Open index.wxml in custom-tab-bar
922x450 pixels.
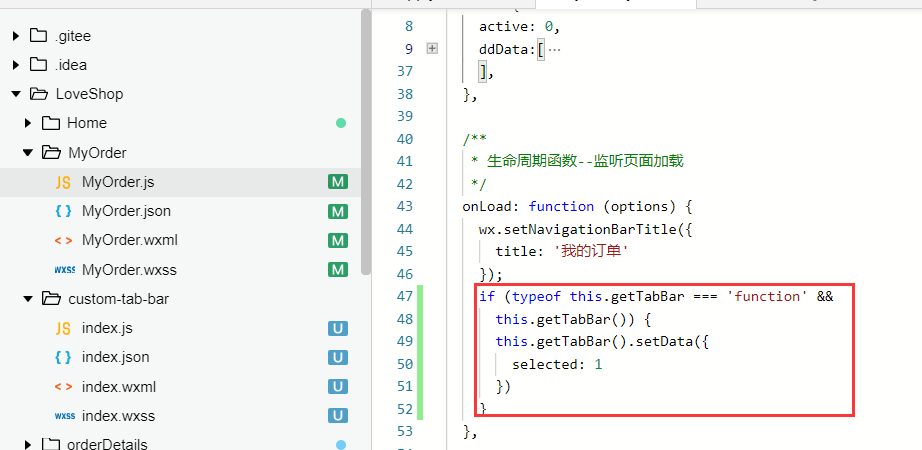pos(119,386)
